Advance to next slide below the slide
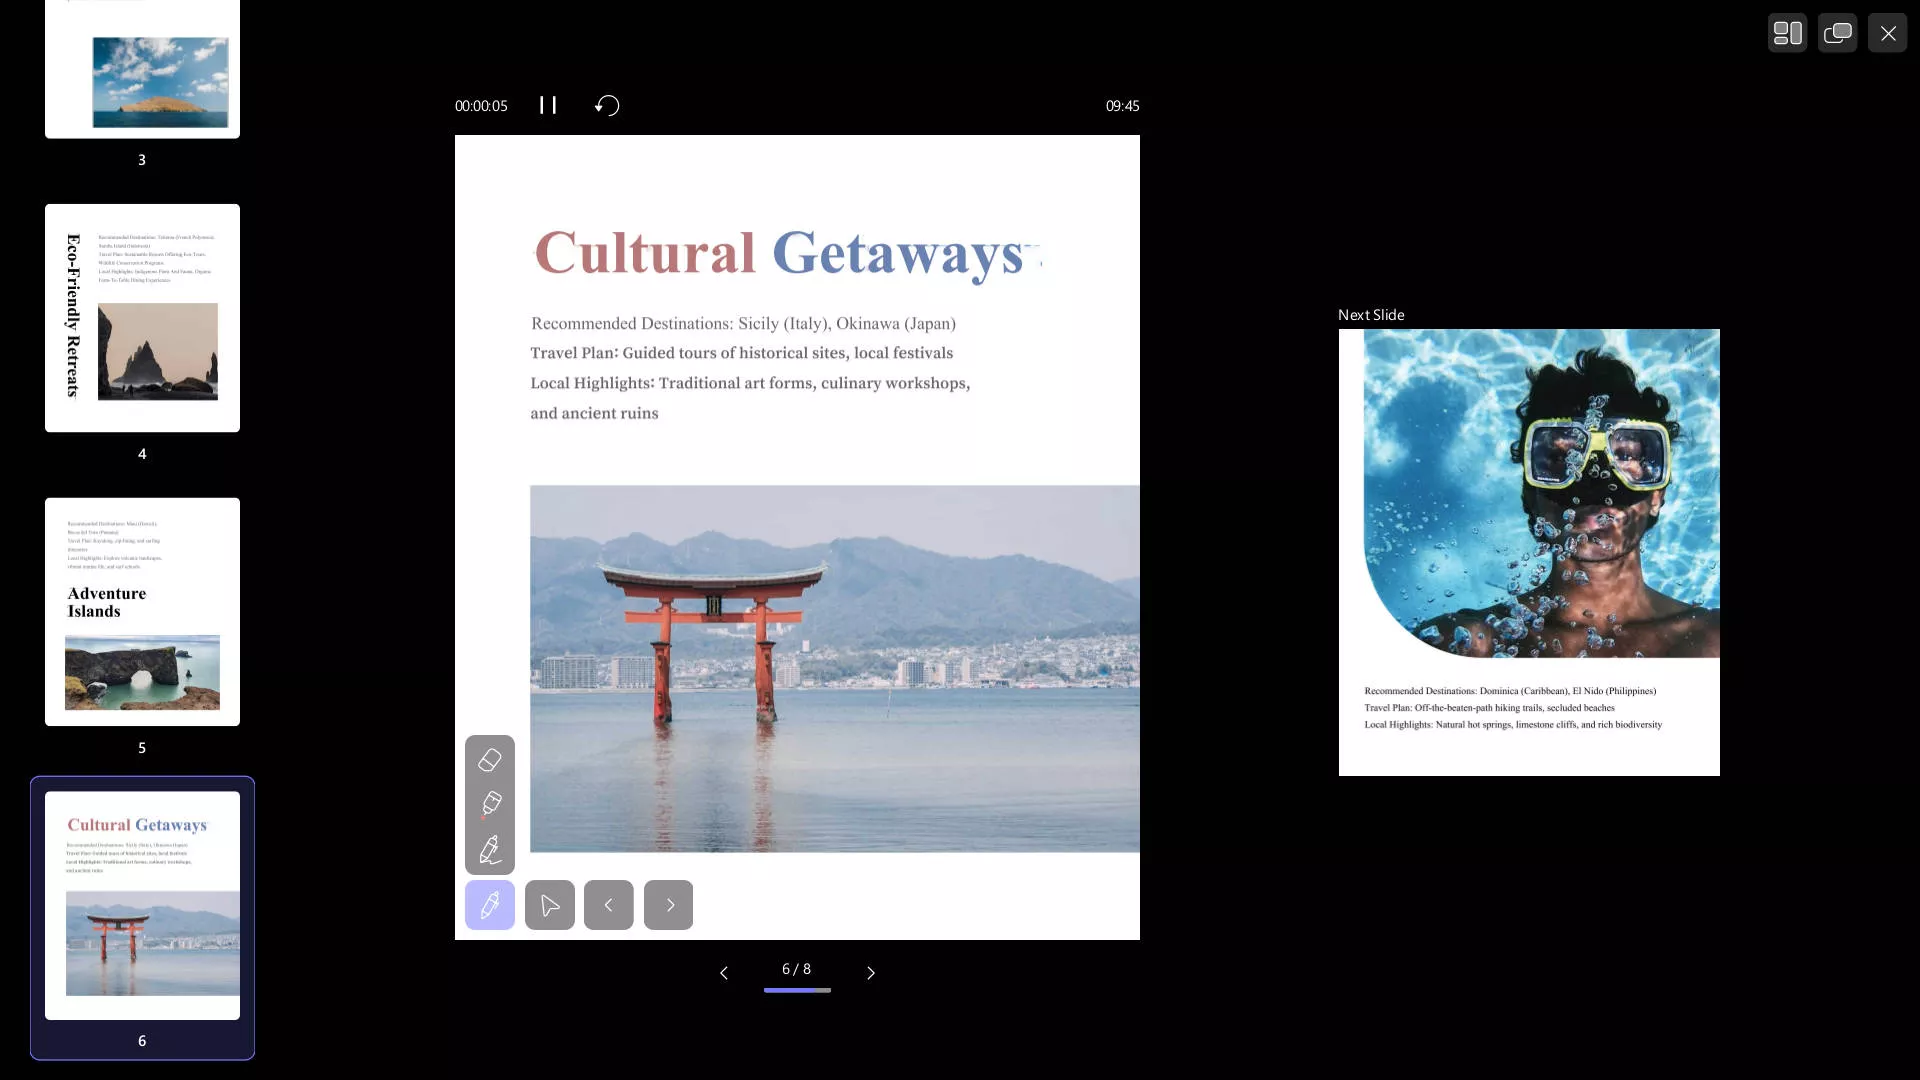 [x=870, y=972]
